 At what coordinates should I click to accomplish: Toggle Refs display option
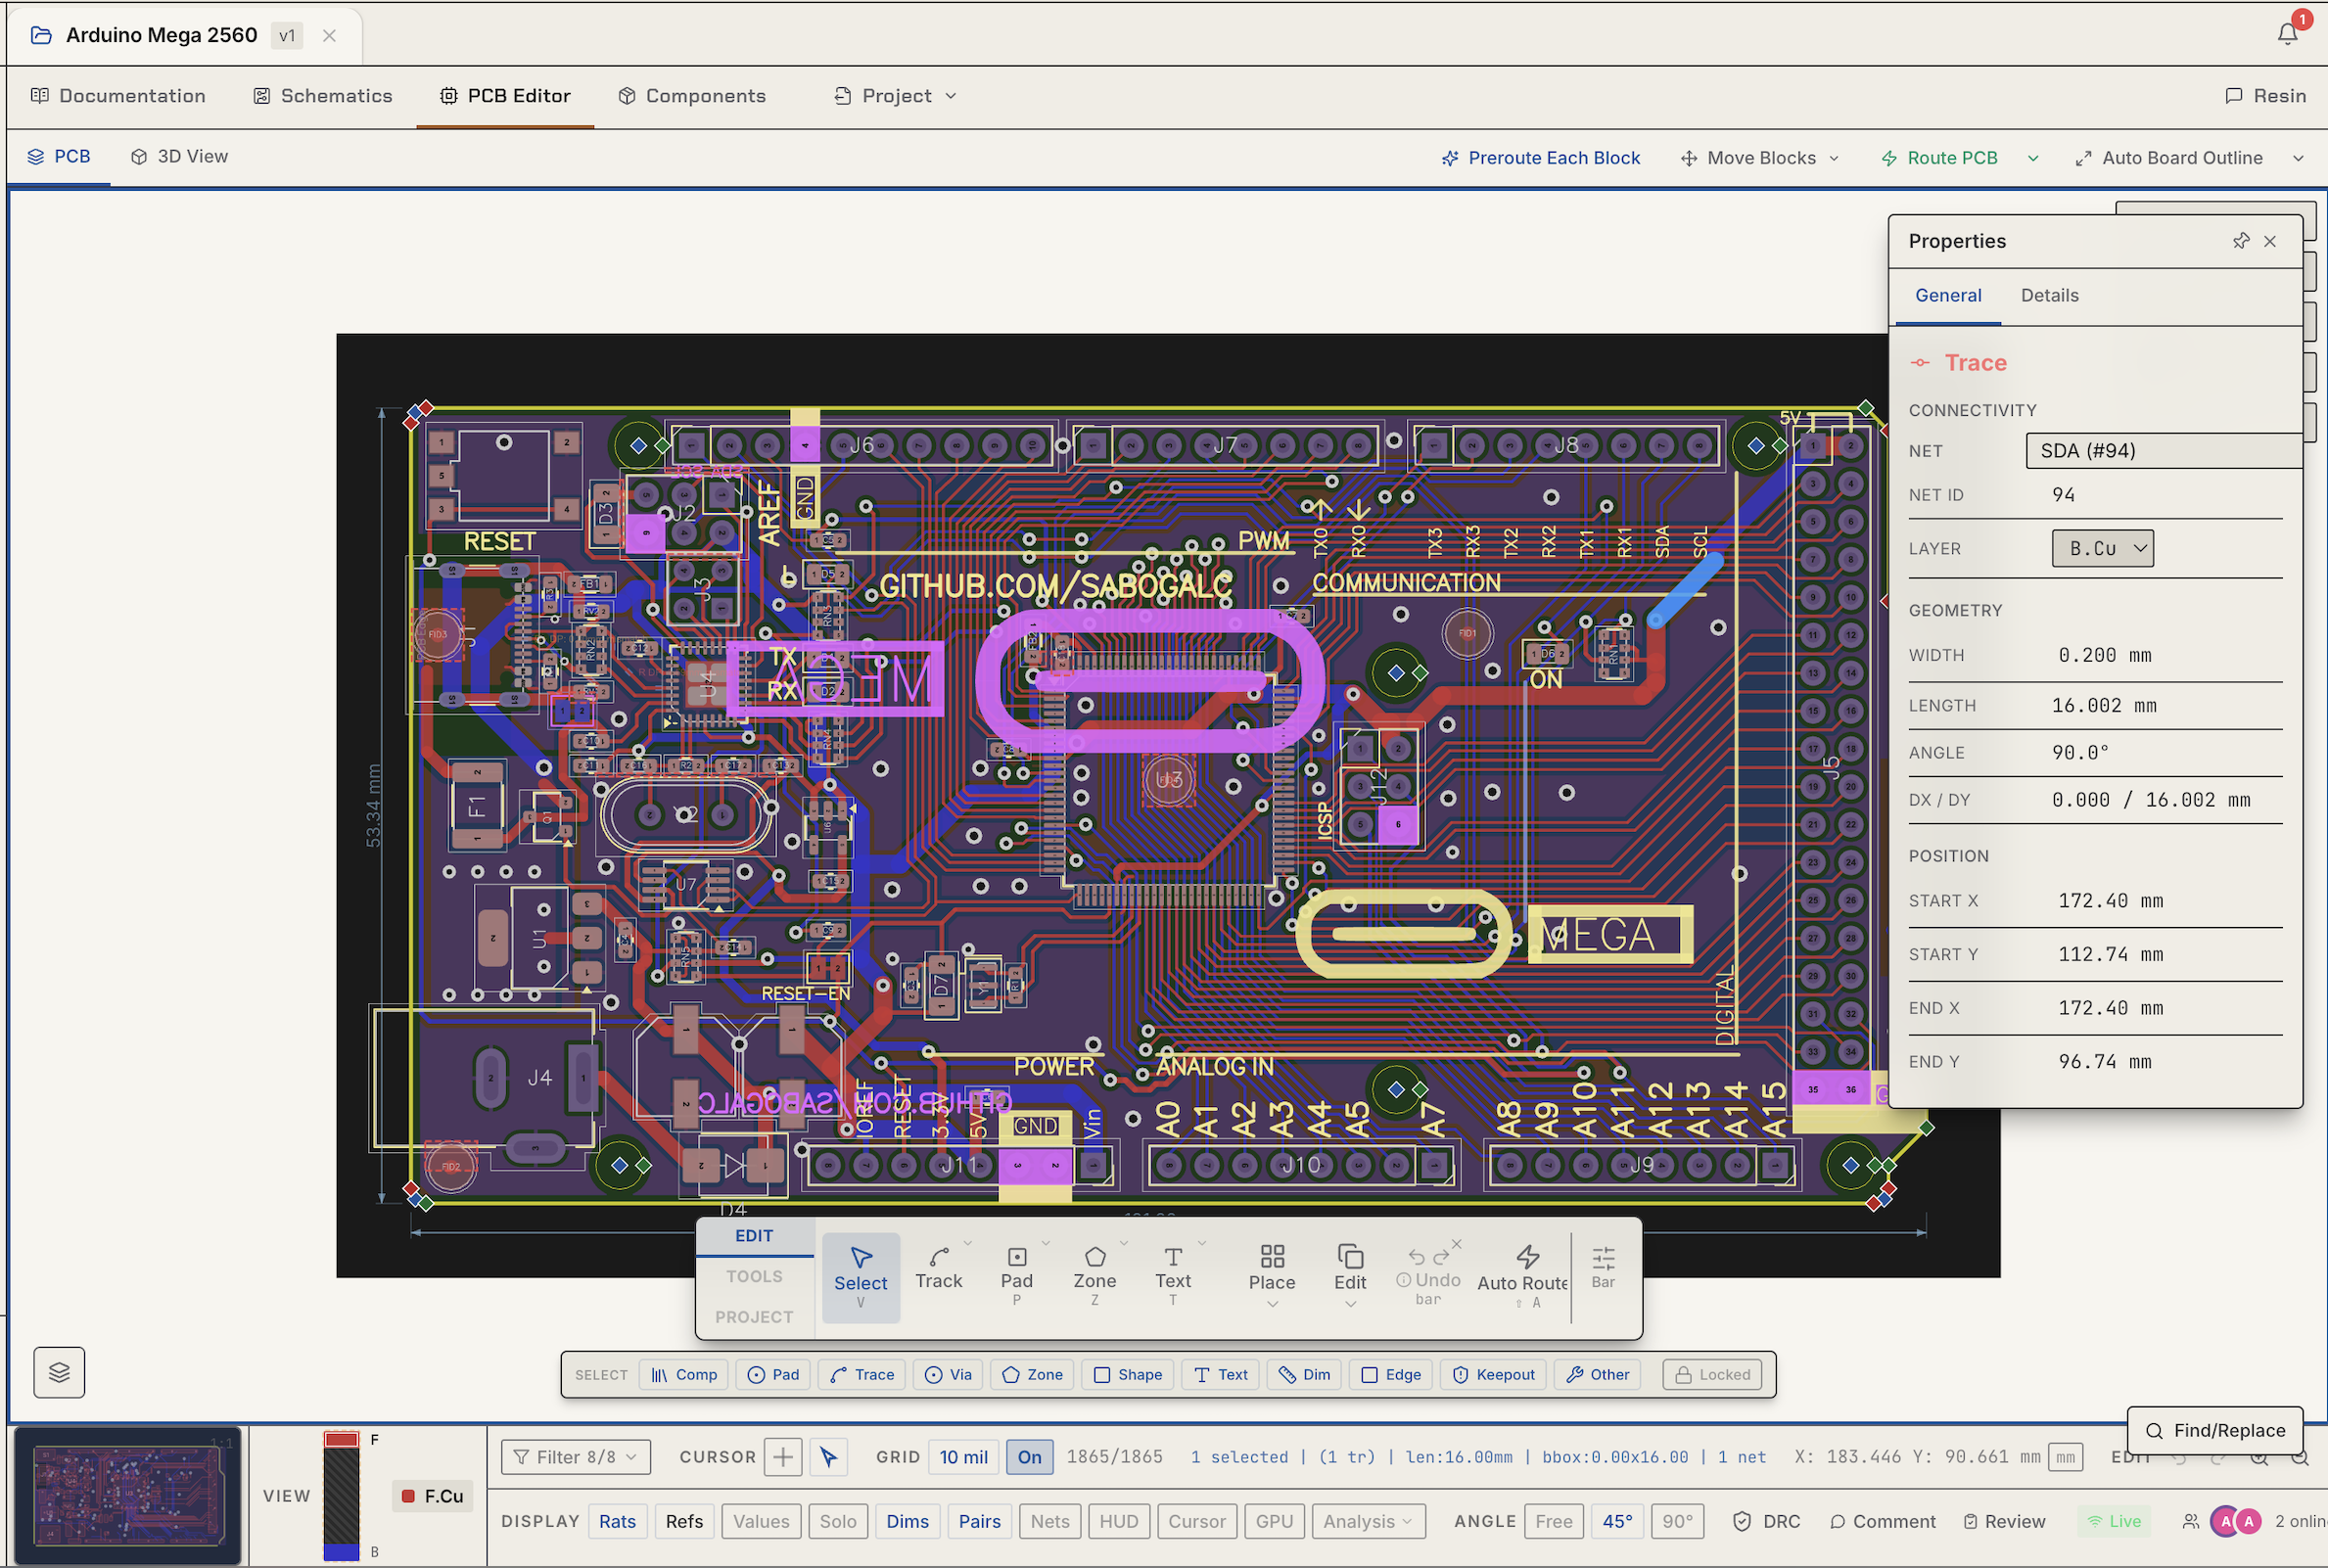(684, 1521)
